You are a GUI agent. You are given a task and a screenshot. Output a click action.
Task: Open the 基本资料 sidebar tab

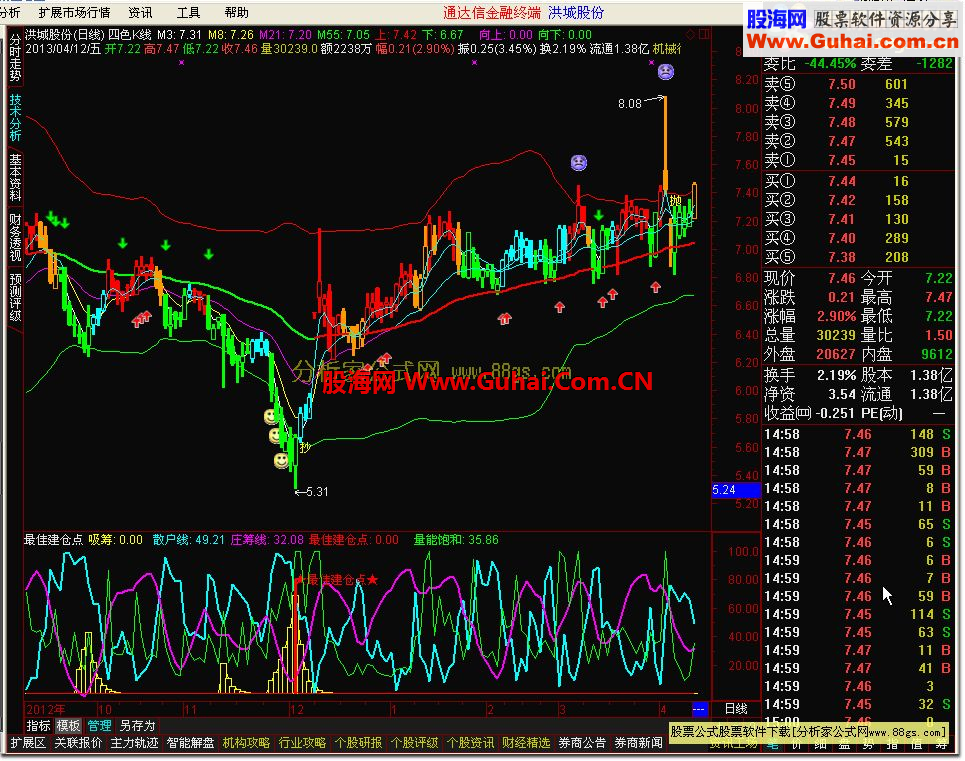click(x=15, y=177)
